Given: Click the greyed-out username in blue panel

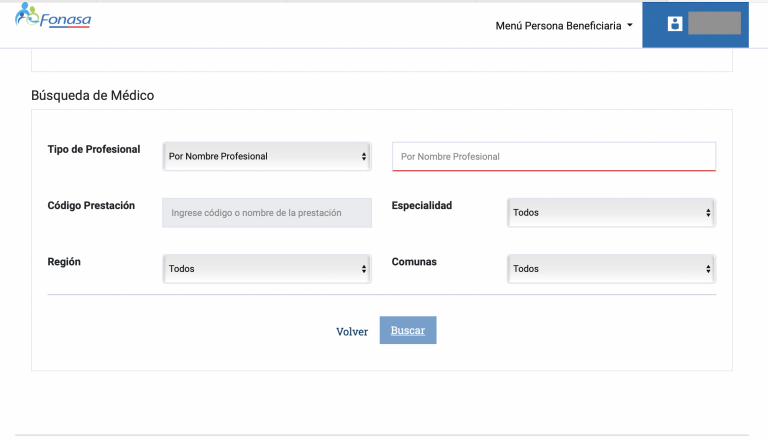Looking at the screenshot, I should click(714, 24).
